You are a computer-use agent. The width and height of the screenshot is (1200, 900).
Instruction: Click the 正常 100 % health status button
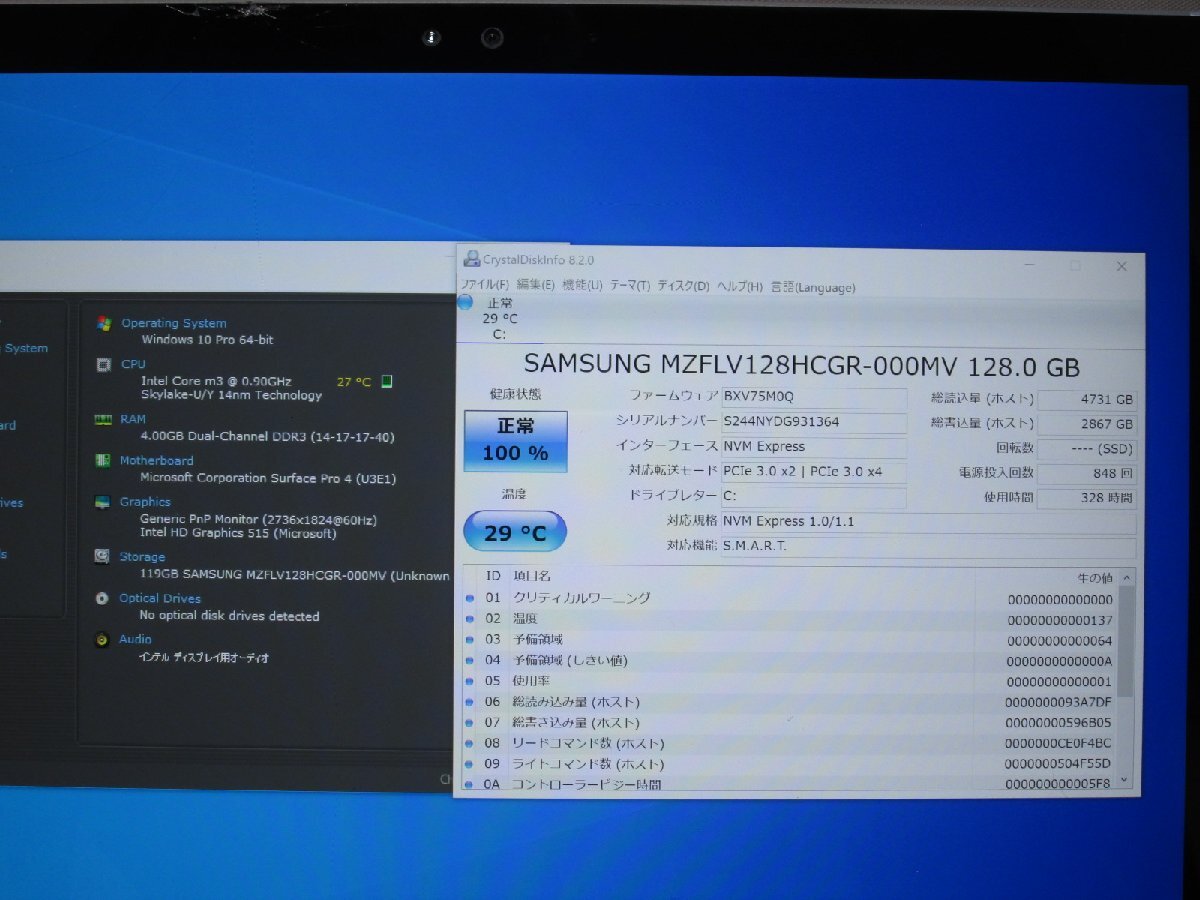click(515, 440)
